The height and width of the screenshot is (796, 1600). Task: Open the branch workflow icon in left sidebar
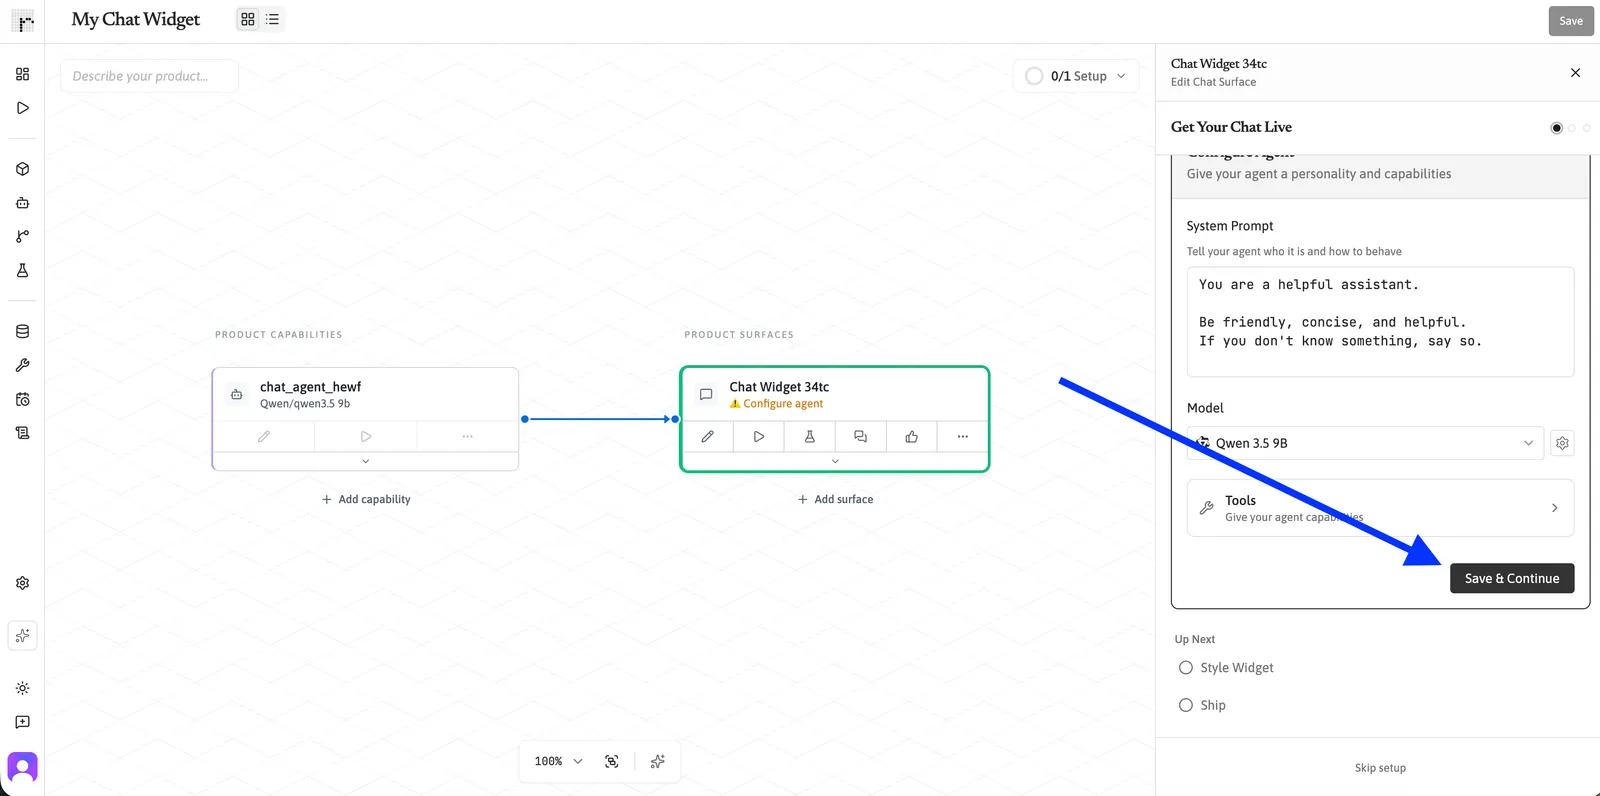(22, 237)
